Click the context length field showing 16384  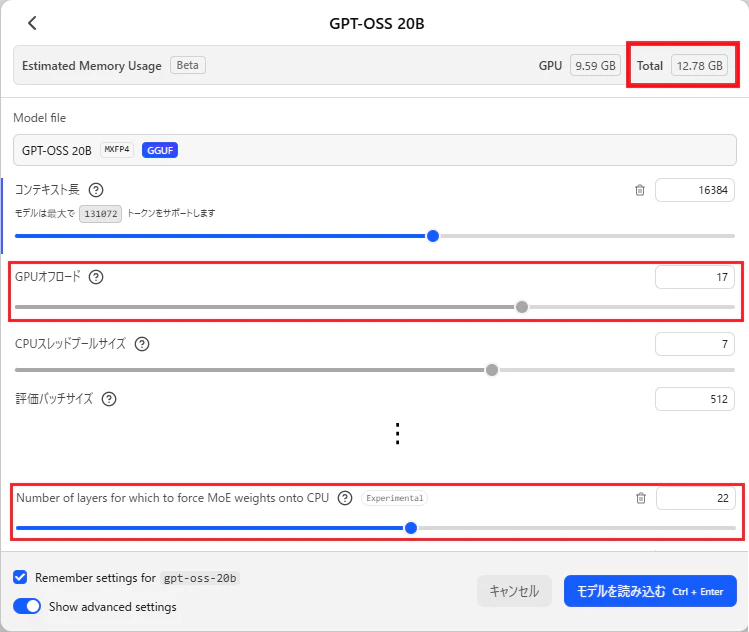coord(695,190)
